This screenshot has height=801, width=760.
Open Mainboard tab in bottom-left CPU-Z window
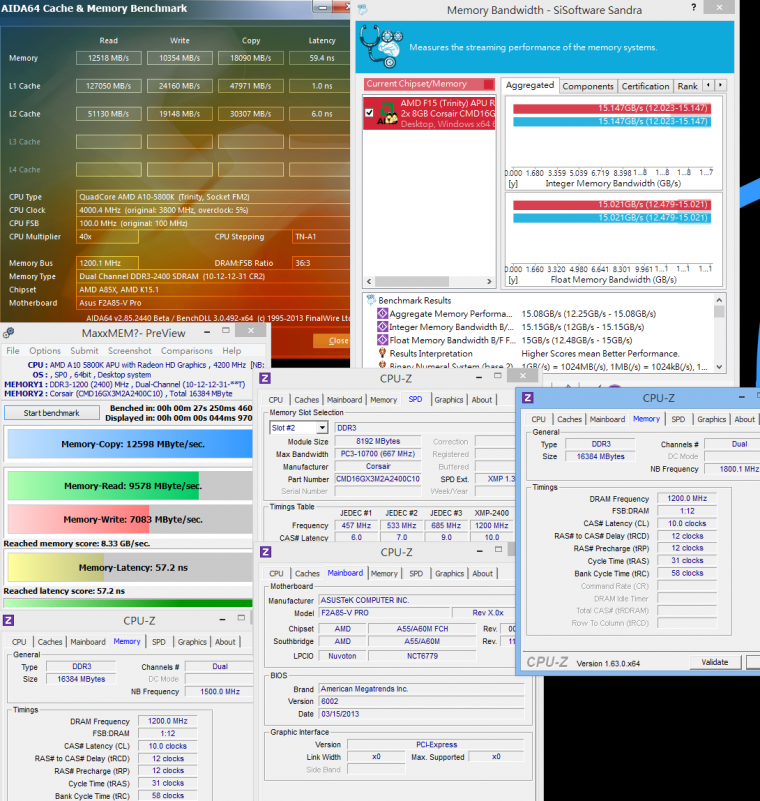click(x=88, y=642)
